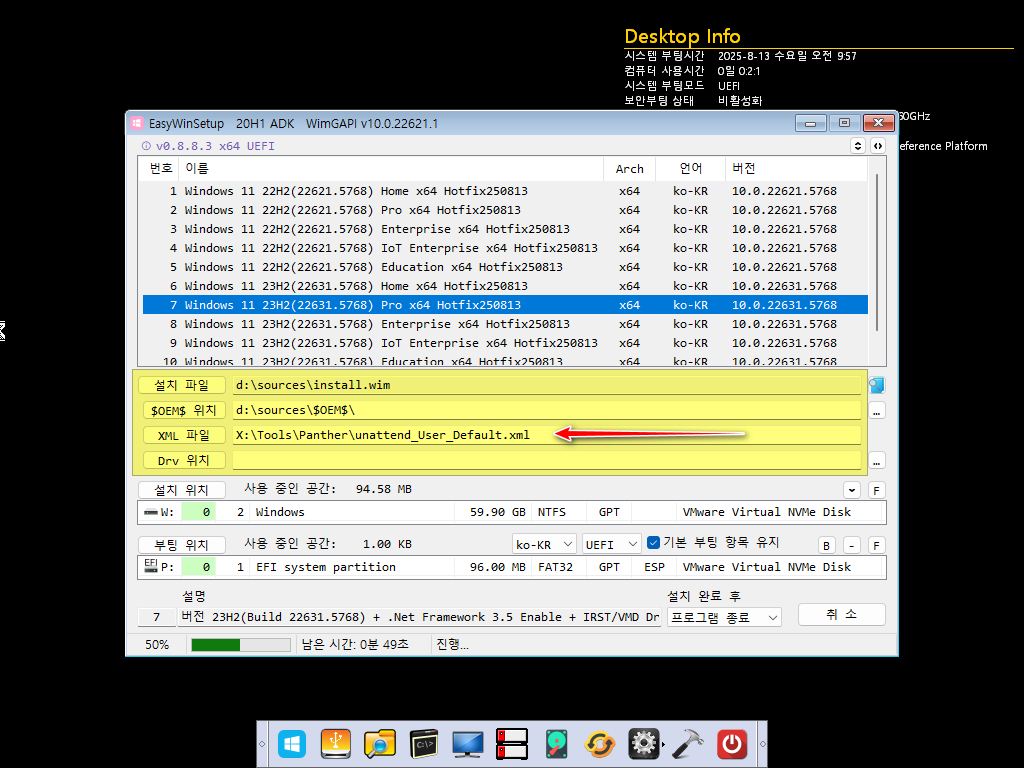Select Windows 11 22H2 Education x64 row
Screen dimensions: 1024x768
click(505, 267)
